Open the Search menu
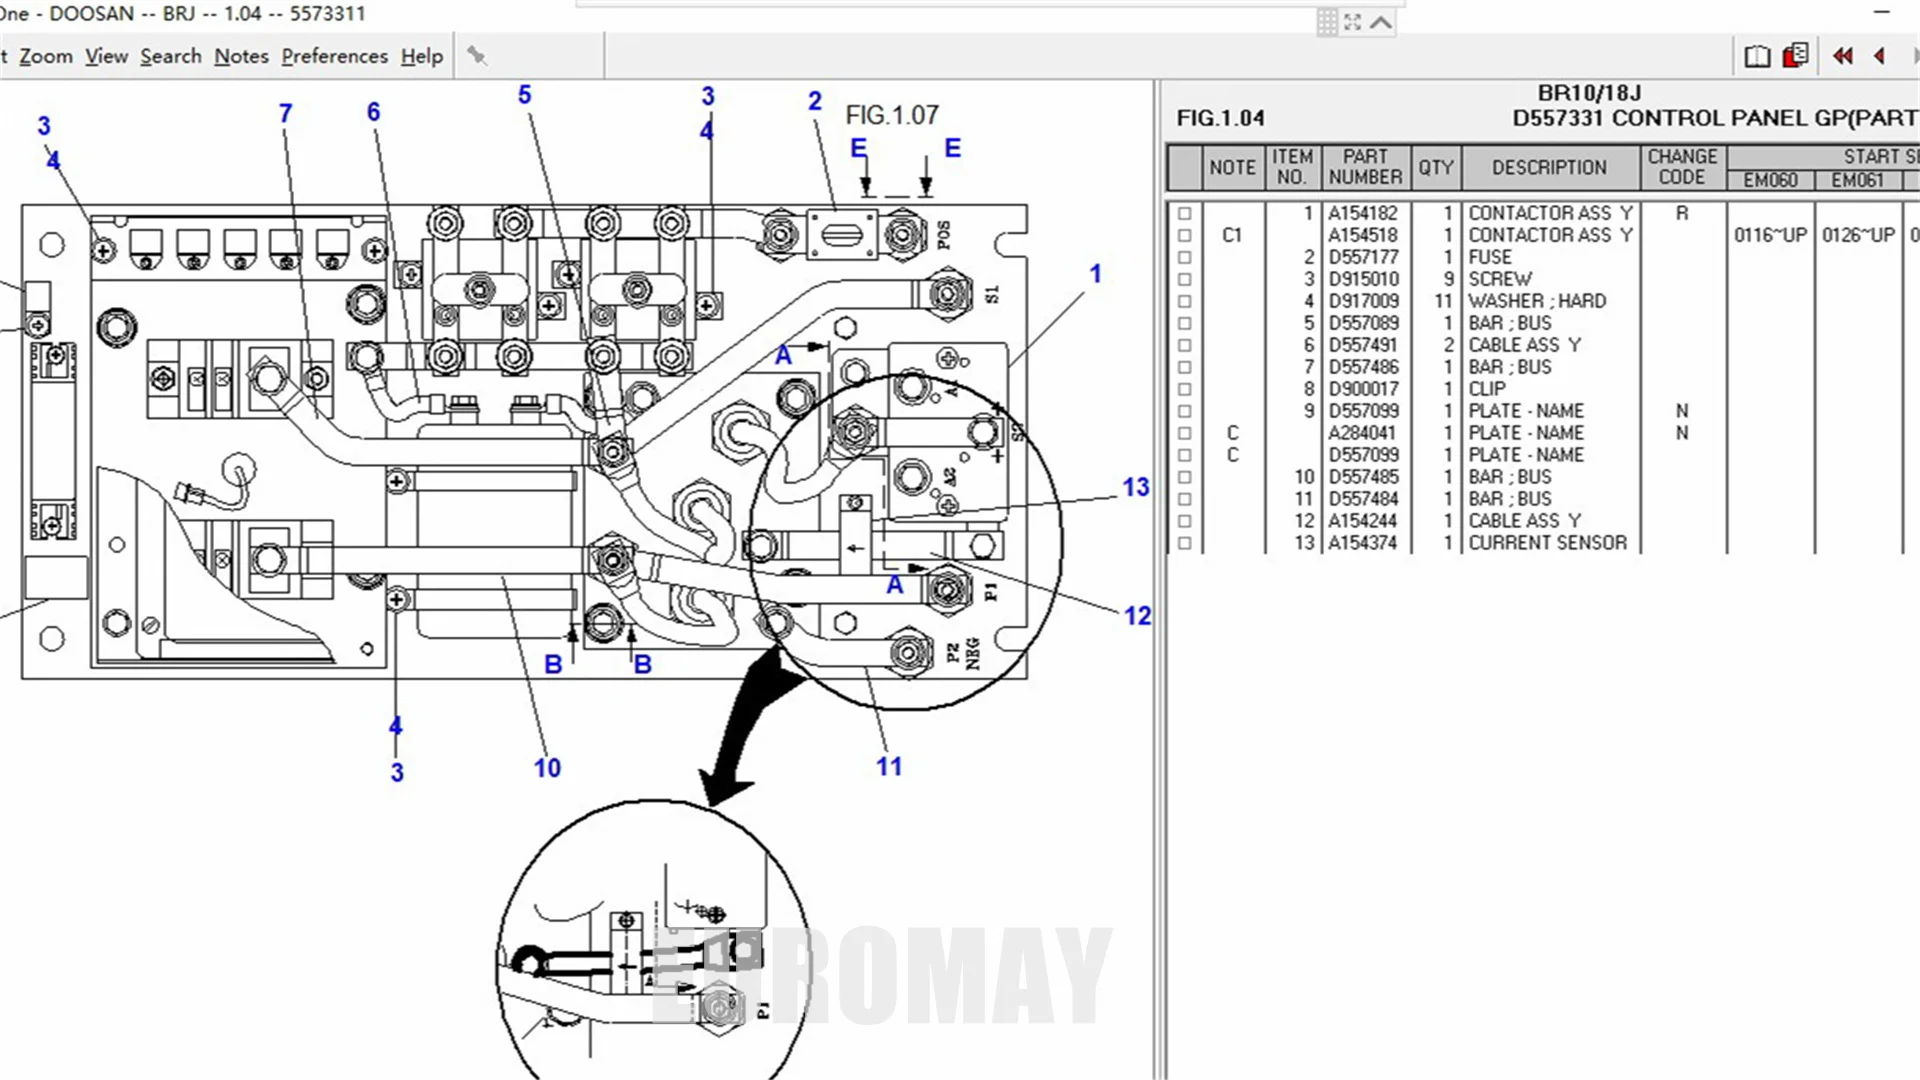 coord(171,56)
